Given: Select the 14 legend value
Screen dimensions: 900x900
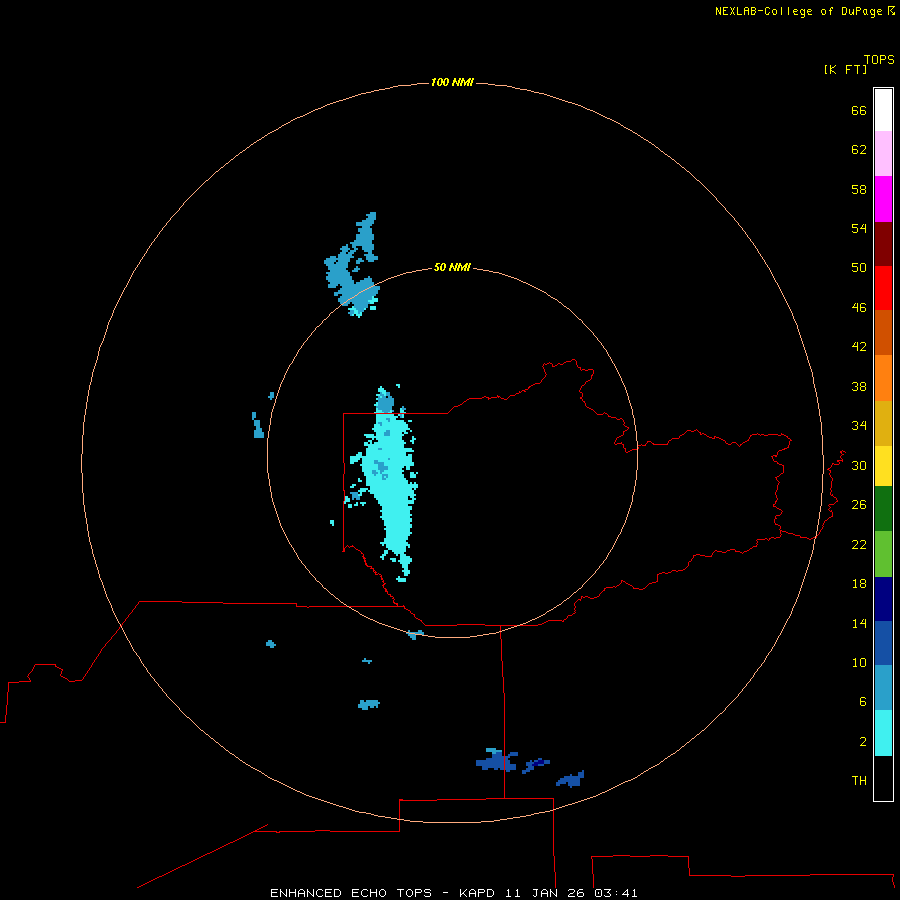Looking at the screenshot, I should pos(859,623).
